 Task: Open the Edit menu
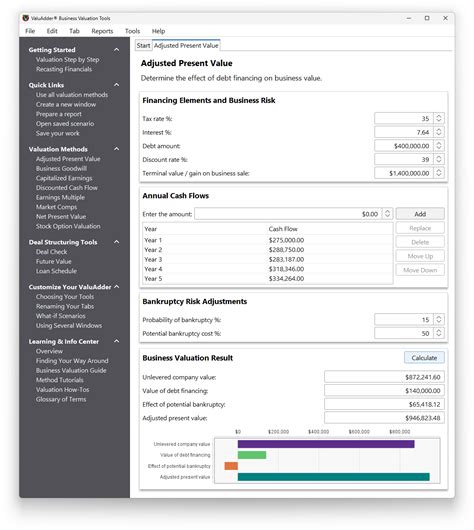pyautogui.click(x=52, y=31)
